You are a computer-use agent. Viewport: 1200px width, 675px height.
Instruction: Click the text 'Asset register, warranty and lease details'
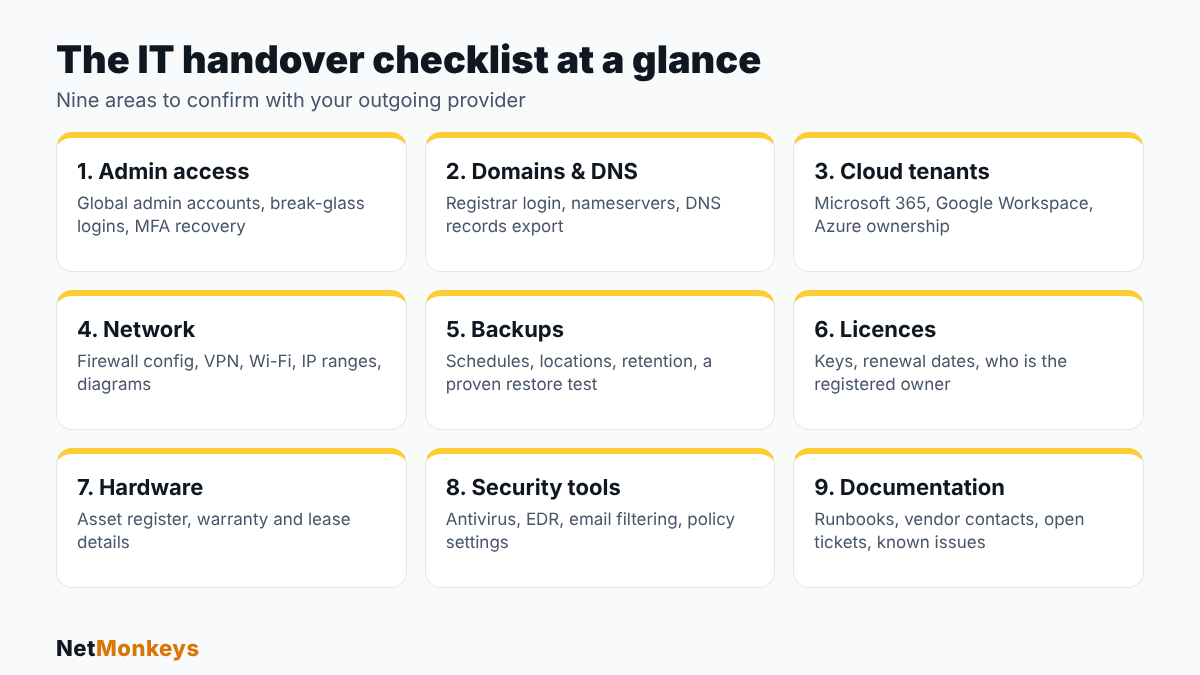click(214, 531)
